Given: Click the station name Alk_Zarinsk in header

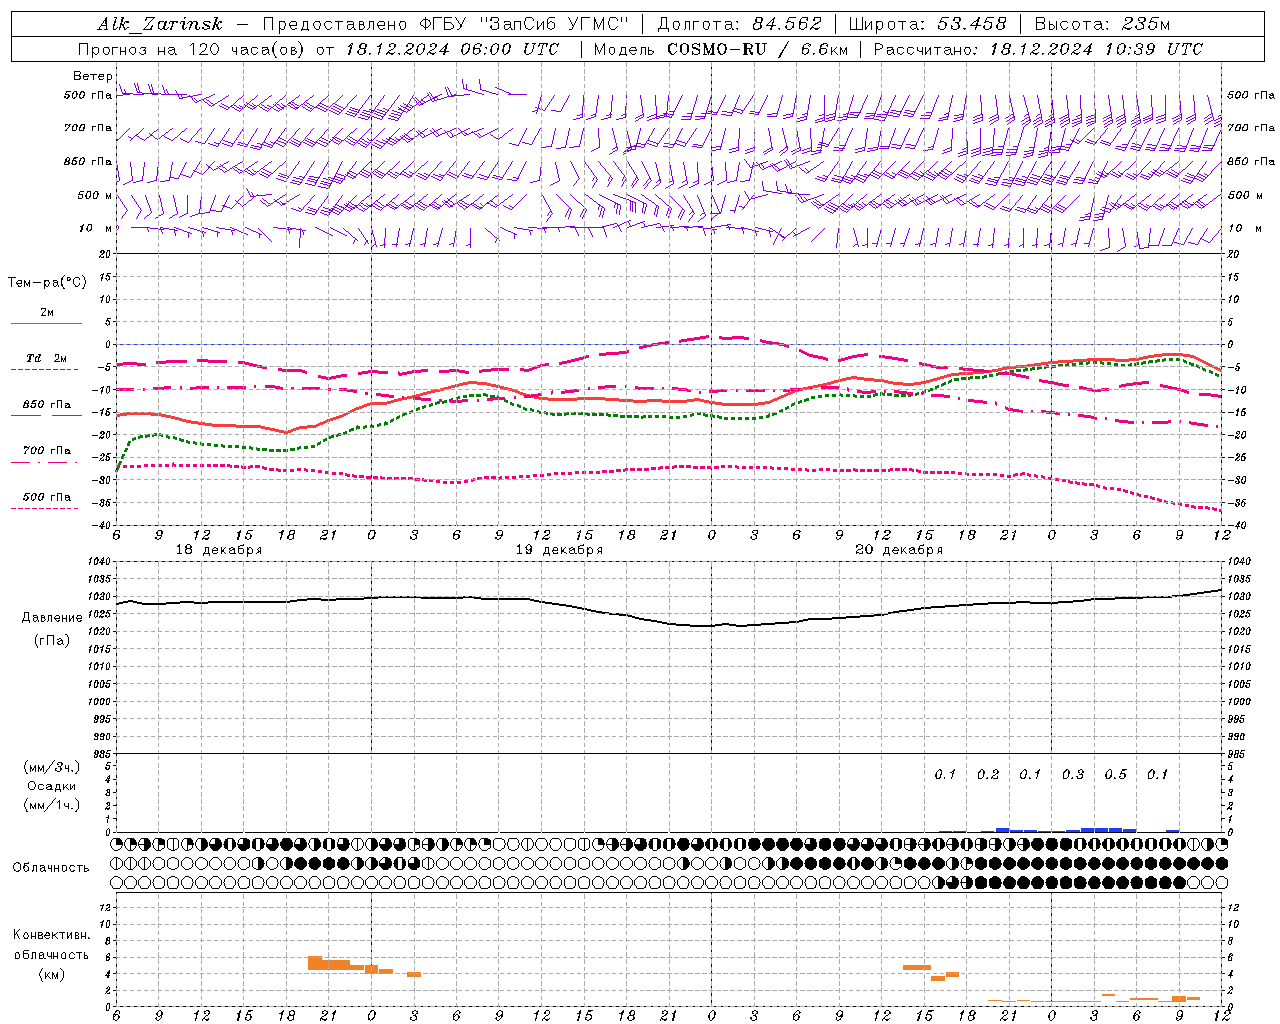Looking at the screenshot, I should tap(160, 24).
